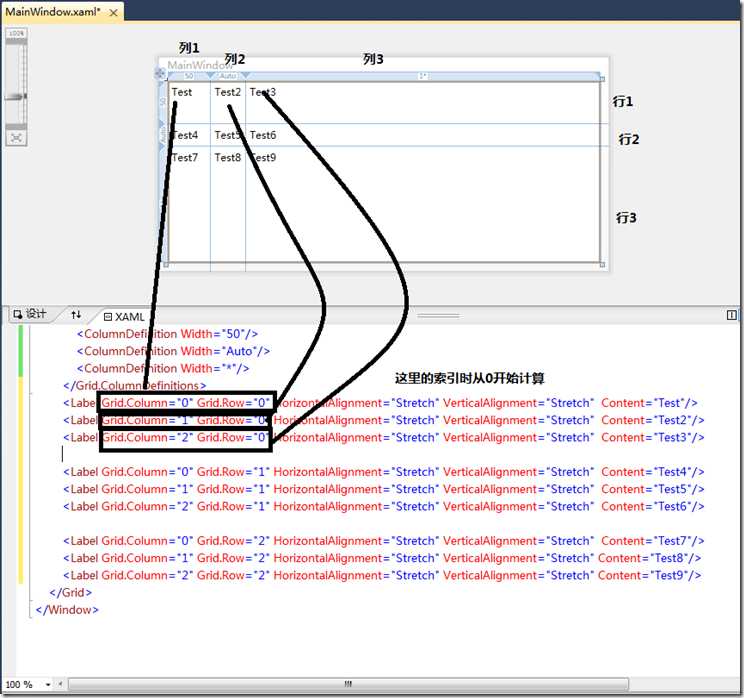Screen dimensions: 744x698
Task: Click the designer zoom slider thumb
Action: 16,96
